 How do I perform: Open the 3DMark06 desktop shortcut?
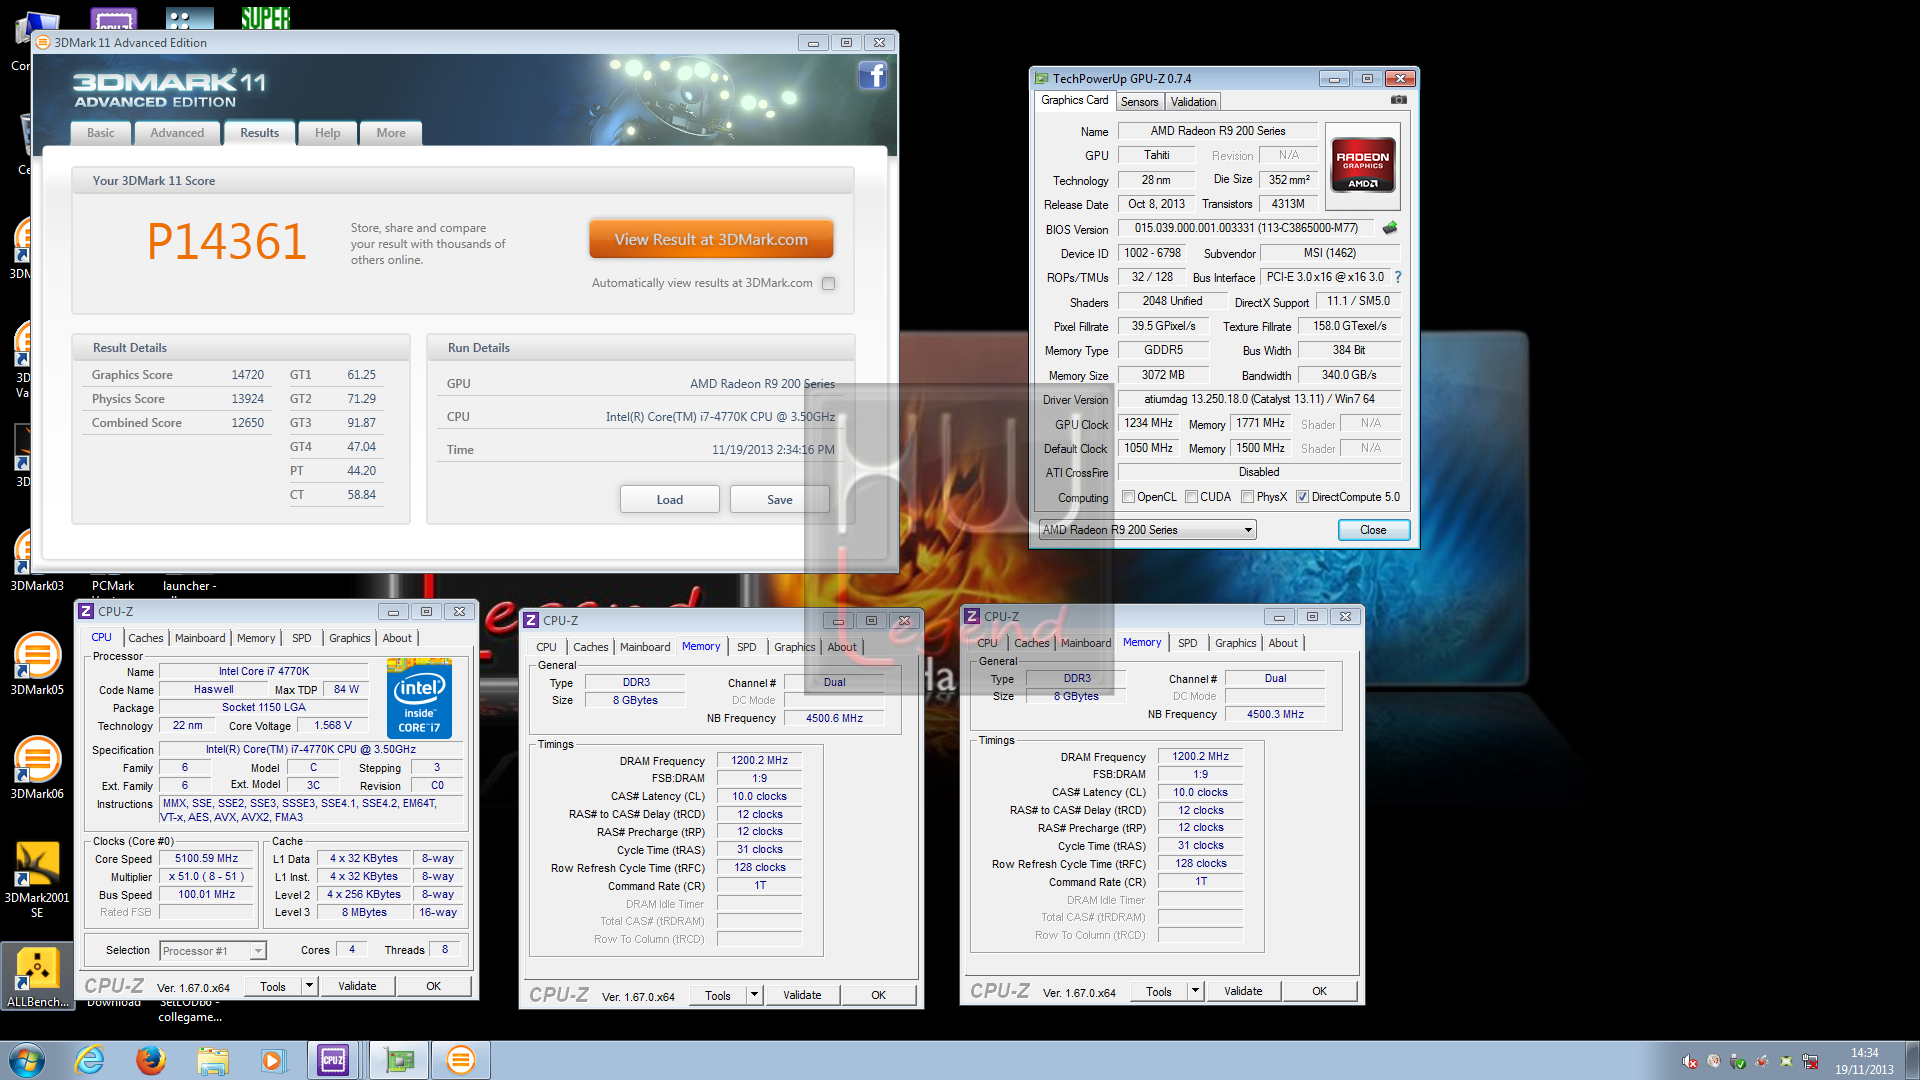pyautogui.click(x=37, y=768)
